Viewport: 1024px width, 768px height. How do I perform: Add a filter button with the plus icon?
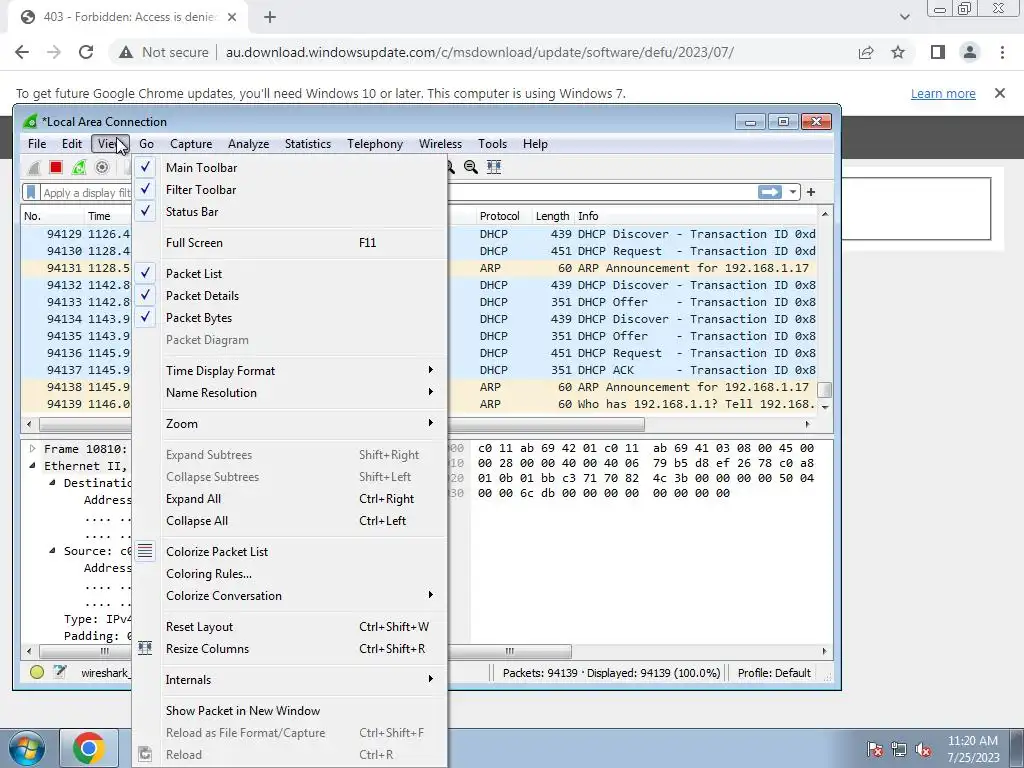811,192
